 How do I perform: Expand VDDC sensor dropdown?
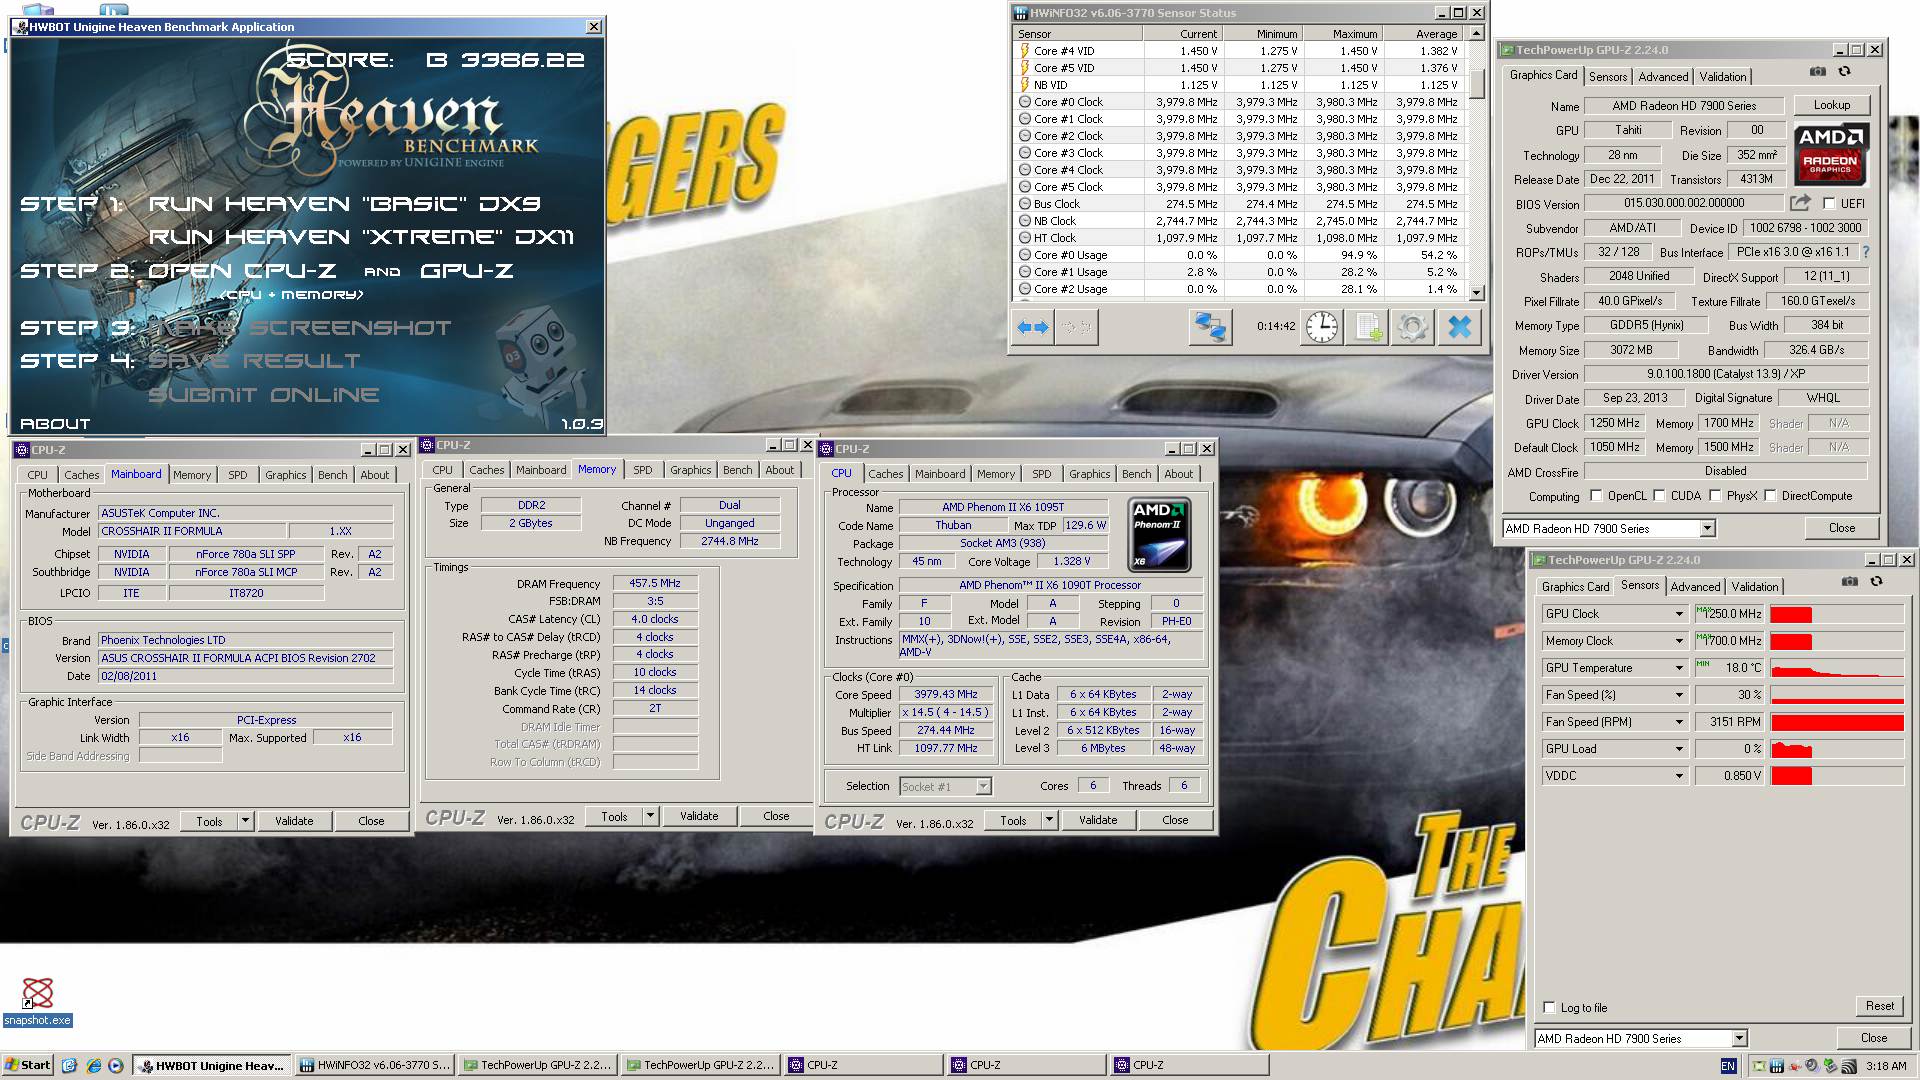tap(1679, 776)
